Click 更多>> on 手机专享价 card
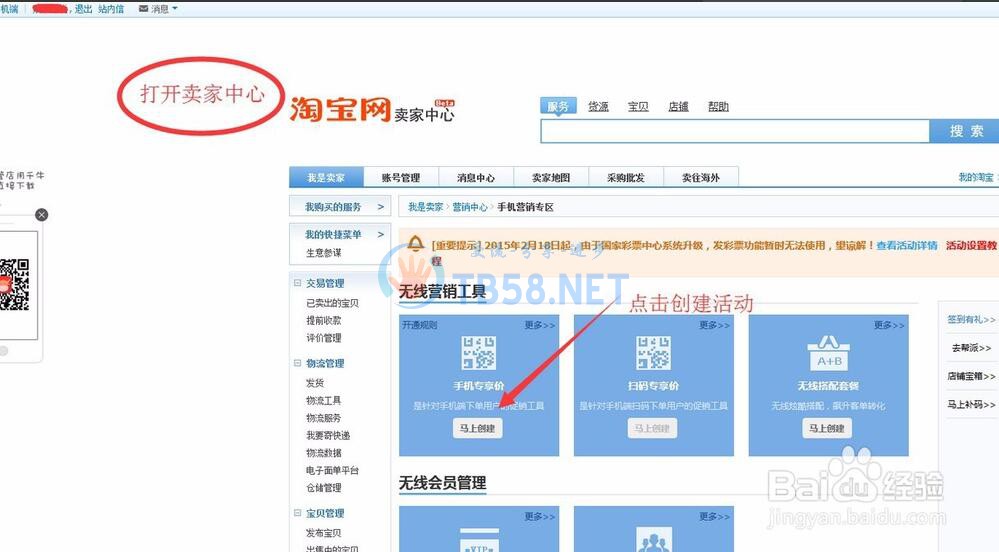Screen dimensions: 999x552 (540, 325)
